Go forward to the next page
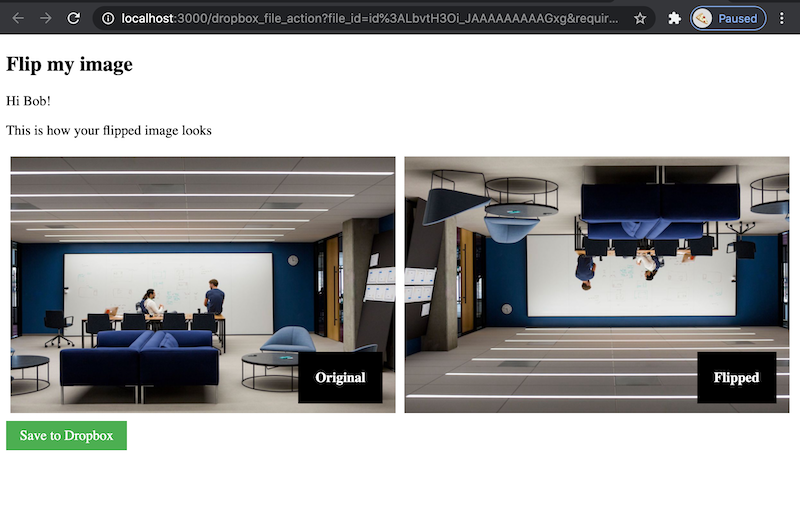This screenshot has height=522, width=800. [45, 18]
